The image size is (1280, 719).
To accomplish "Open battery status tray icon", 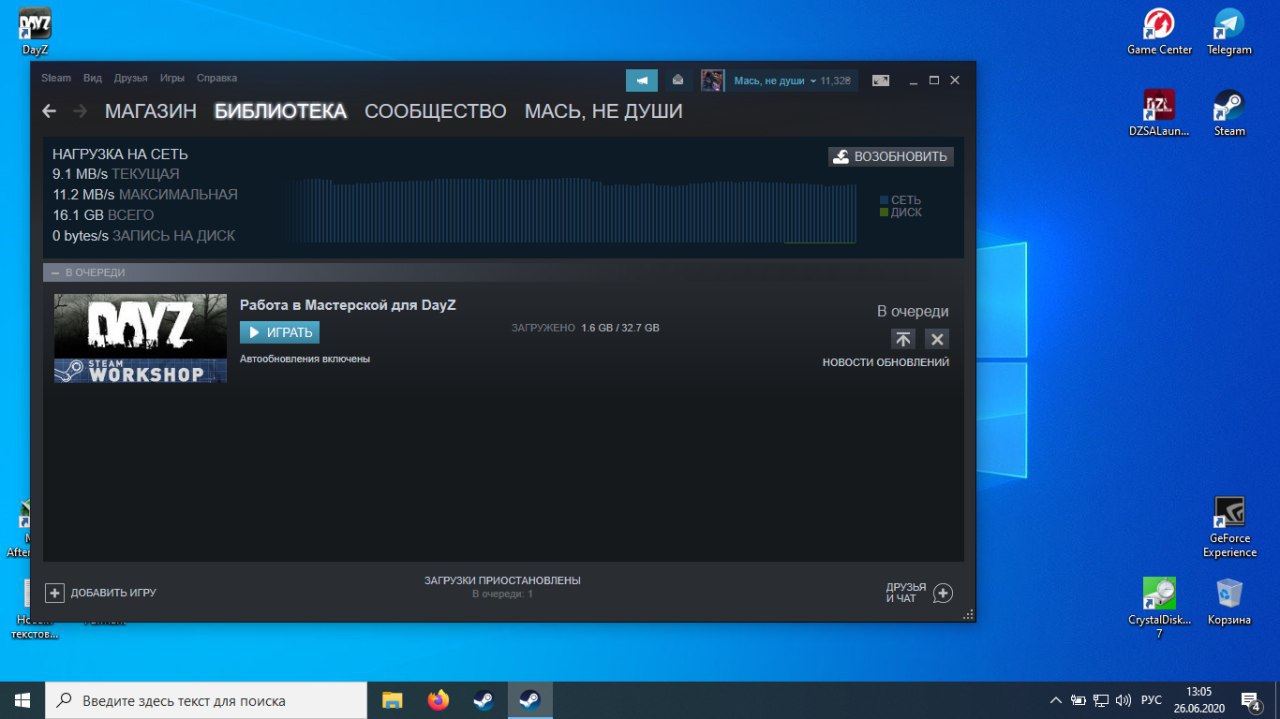I will click(1078, 700).
